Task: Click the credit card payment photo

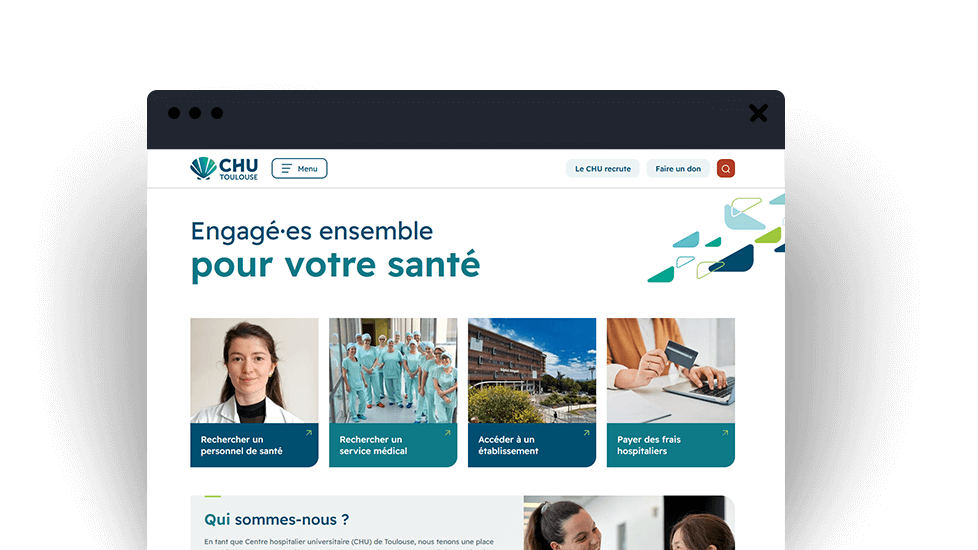Action: (671, 370)
